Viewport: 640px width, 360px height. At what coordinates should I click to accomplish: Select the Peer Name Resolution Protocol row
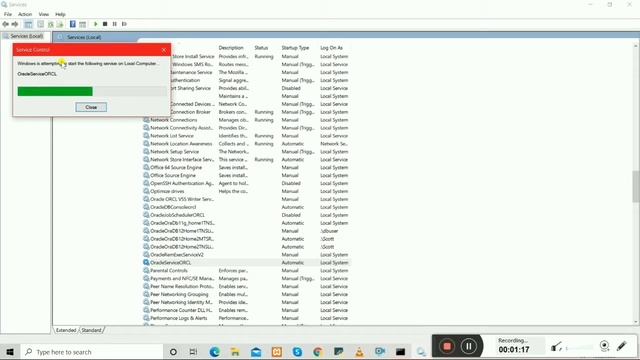247,286
